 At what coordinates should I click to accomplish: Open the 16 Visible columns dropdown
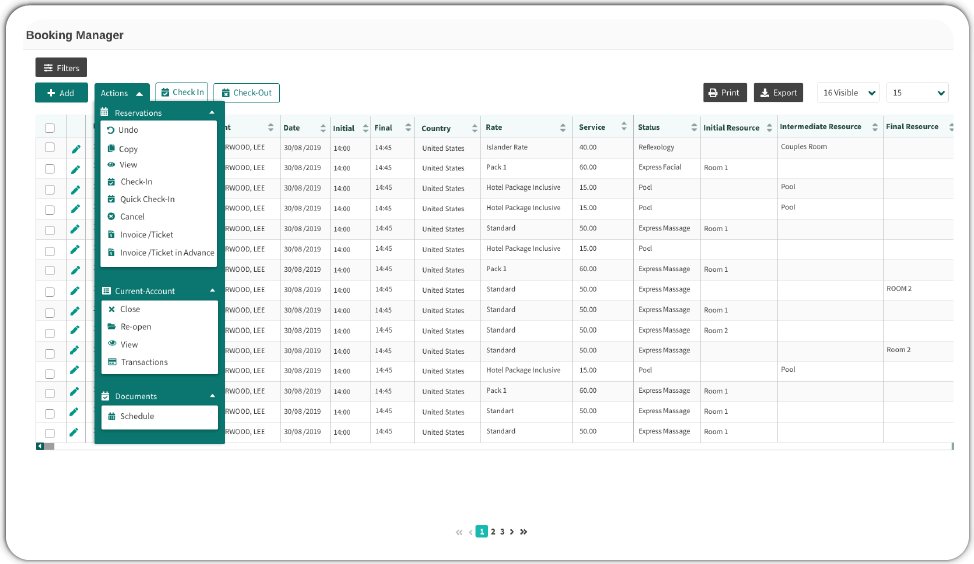click(849, 93)
